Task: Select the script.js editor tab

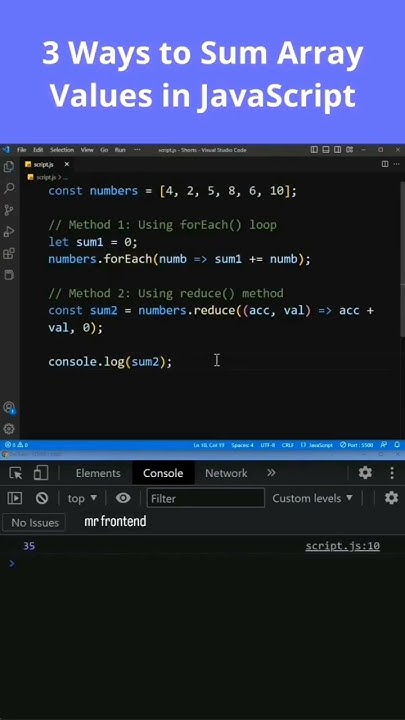Action: (47, 164)
